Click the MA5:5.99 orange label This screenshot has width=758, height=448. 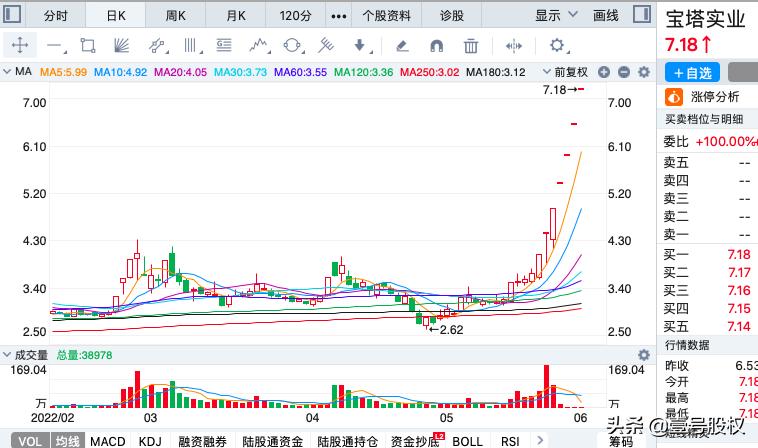[63, 72]
